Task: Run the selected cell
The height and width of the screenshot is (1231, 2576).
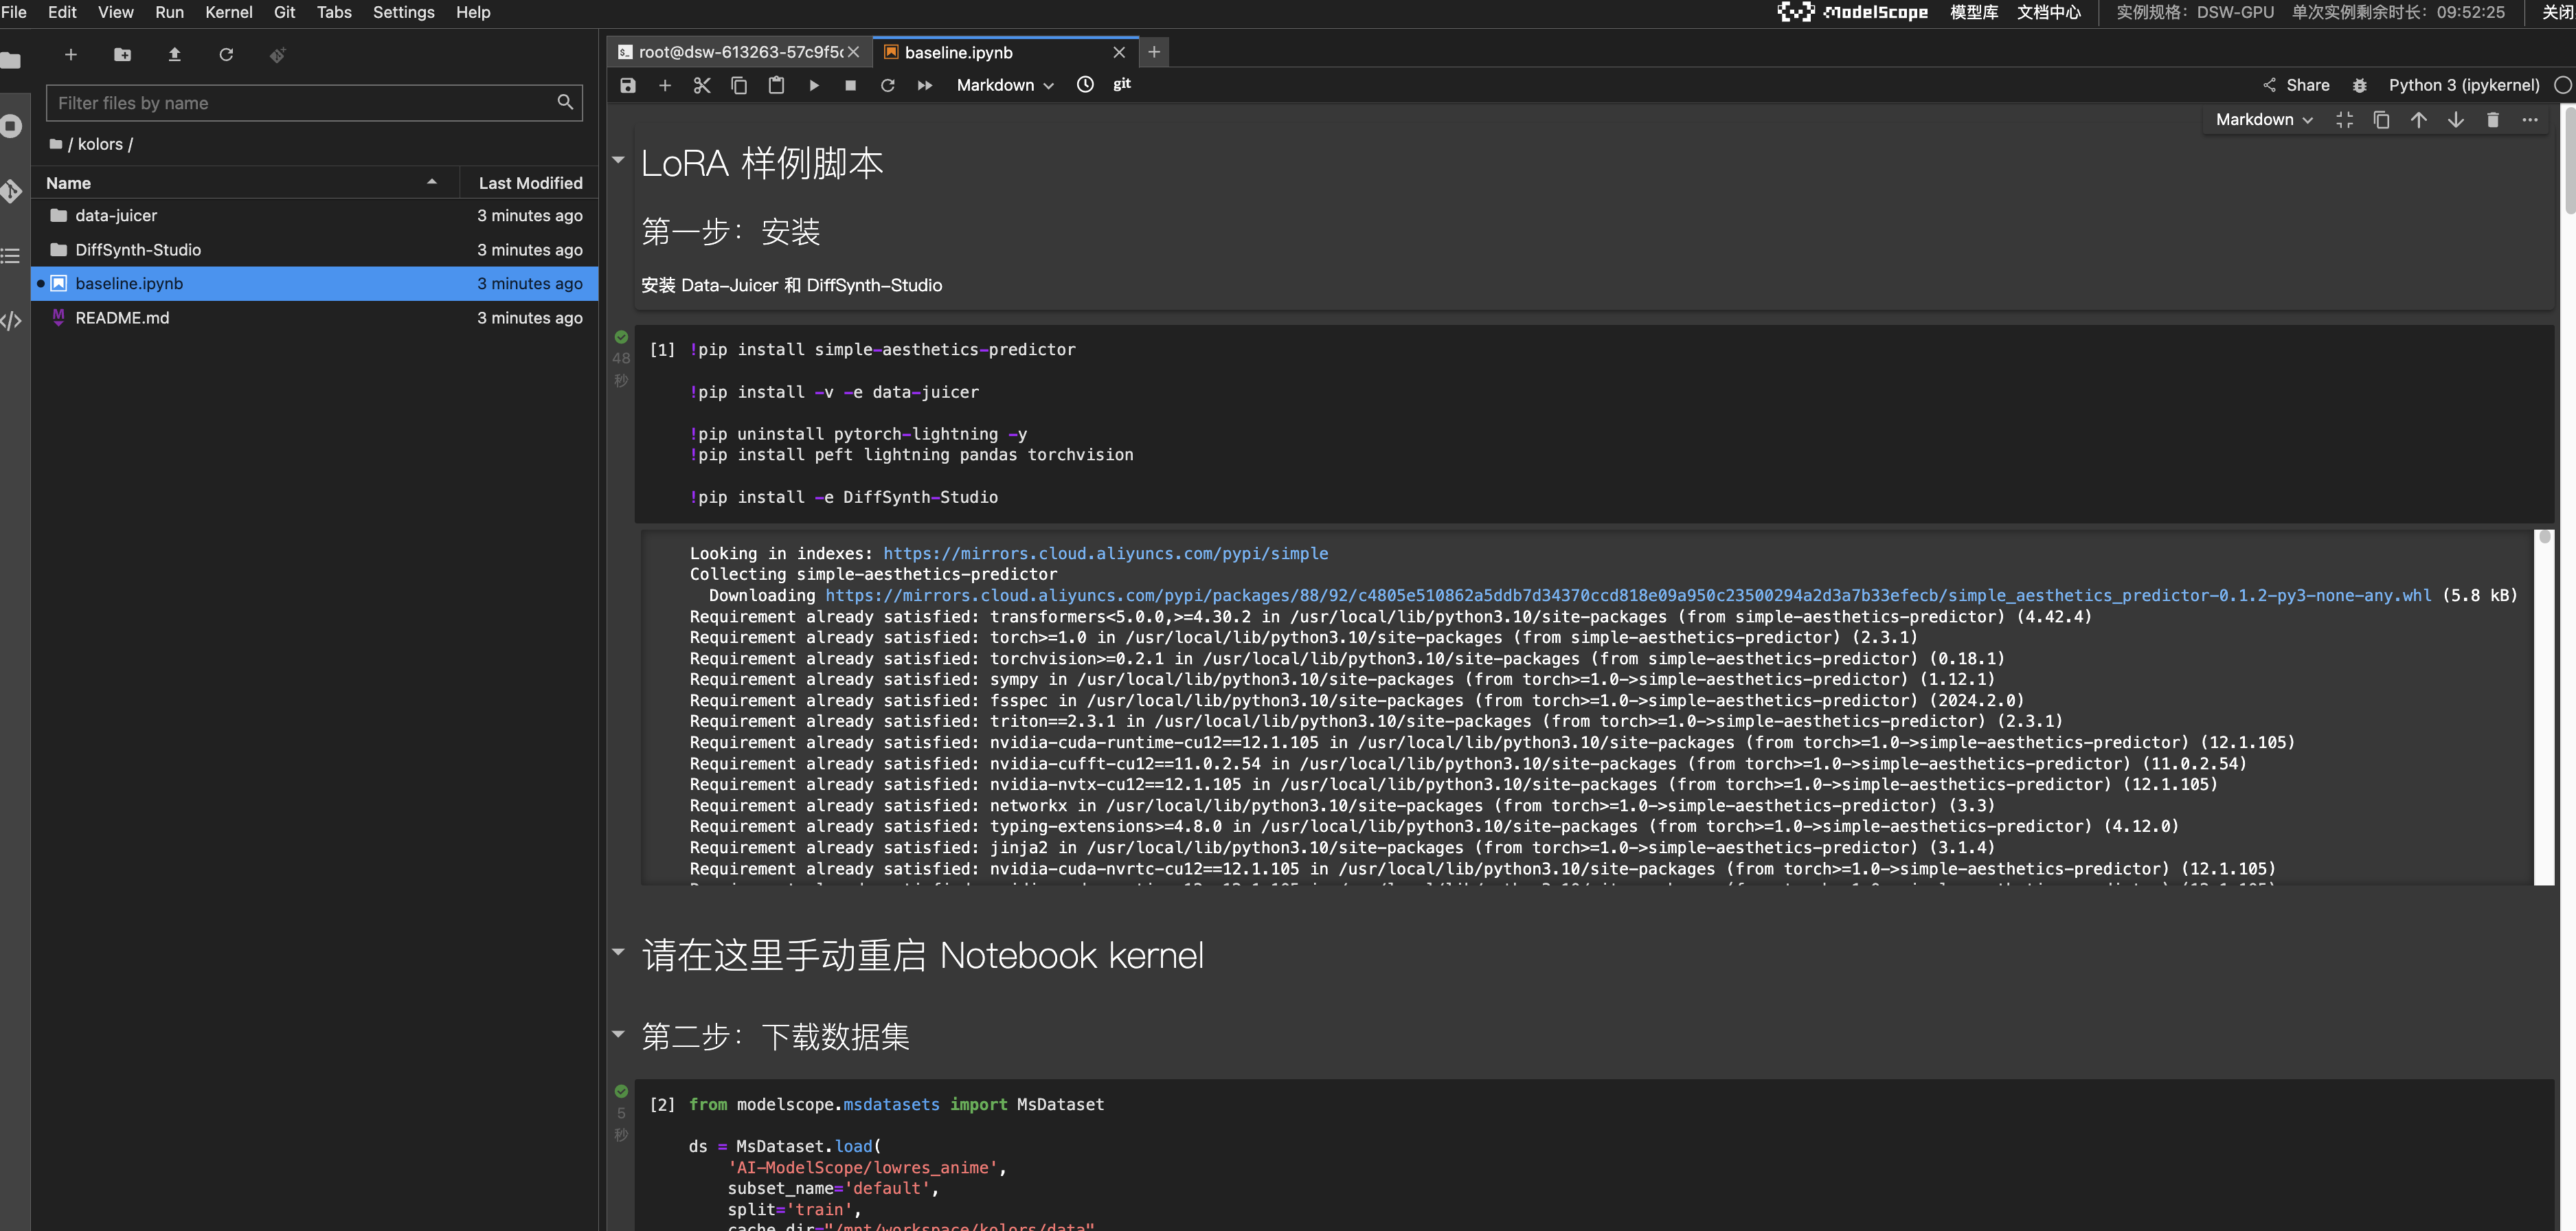Action: pos(814,85)
